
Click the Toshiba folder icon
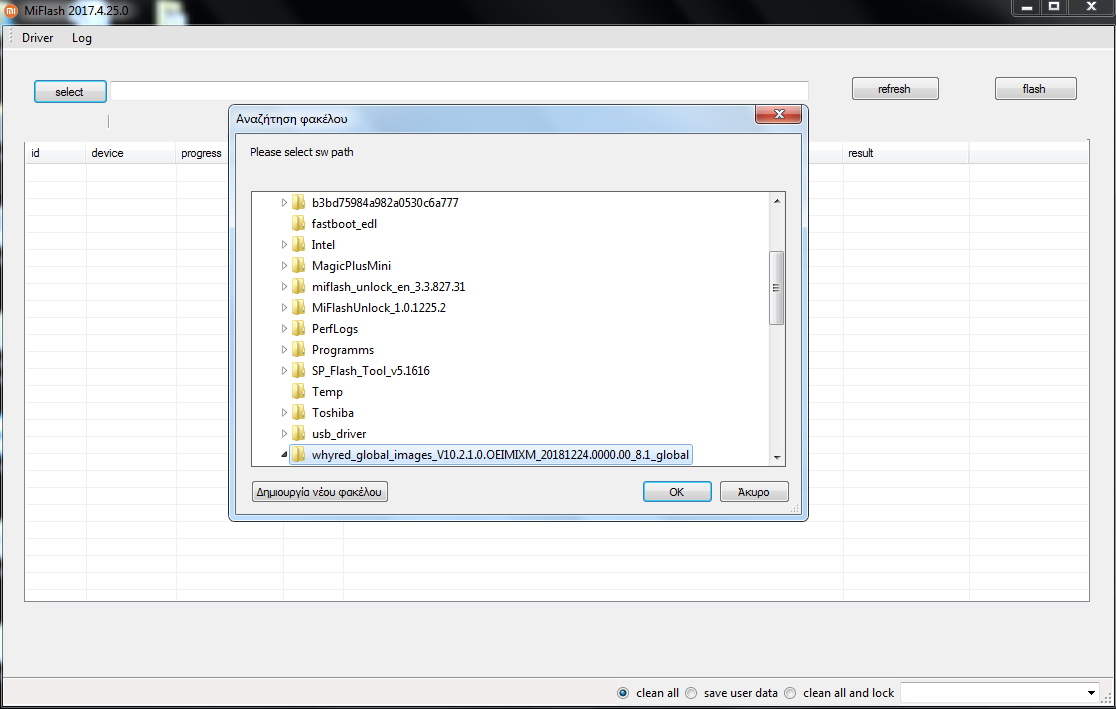click(x=299, y=412)
